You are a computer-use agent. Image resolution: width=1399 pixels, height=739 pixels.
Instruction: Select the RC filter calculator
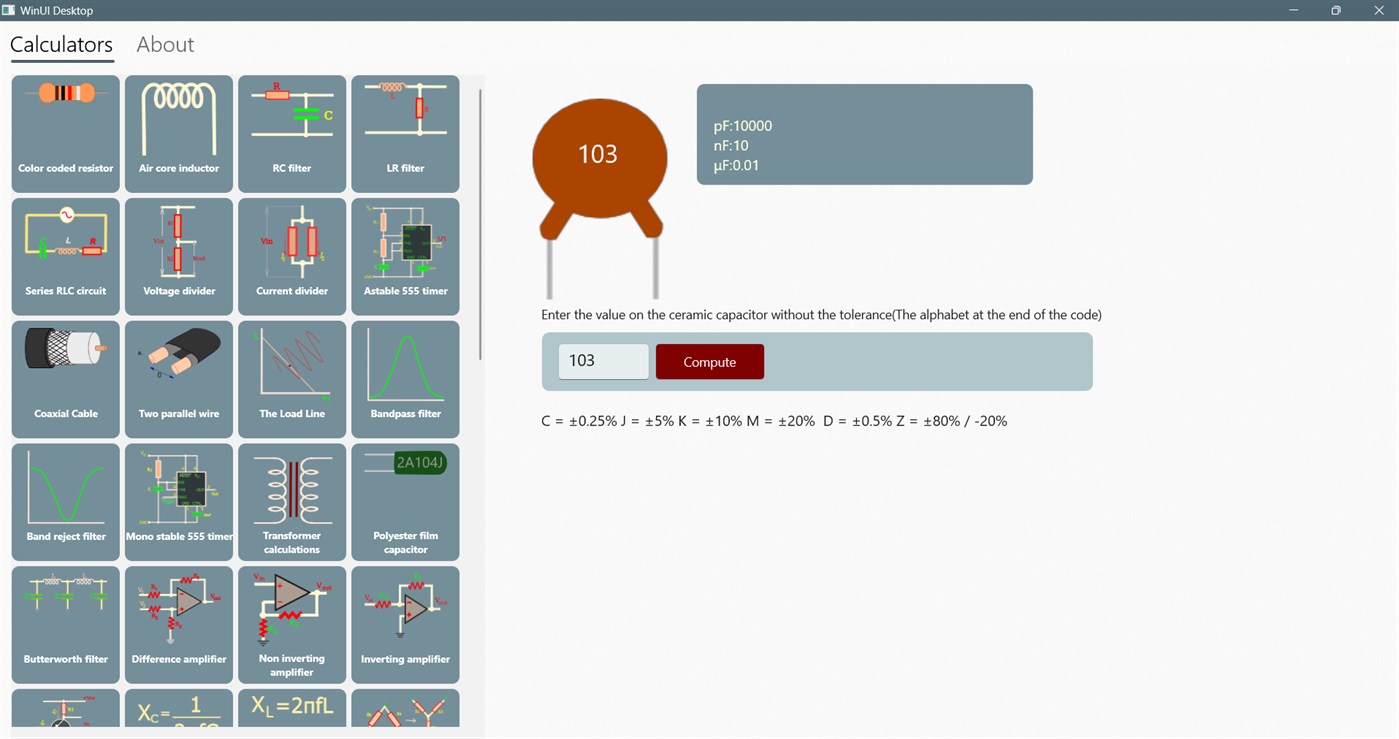[291, 133]
